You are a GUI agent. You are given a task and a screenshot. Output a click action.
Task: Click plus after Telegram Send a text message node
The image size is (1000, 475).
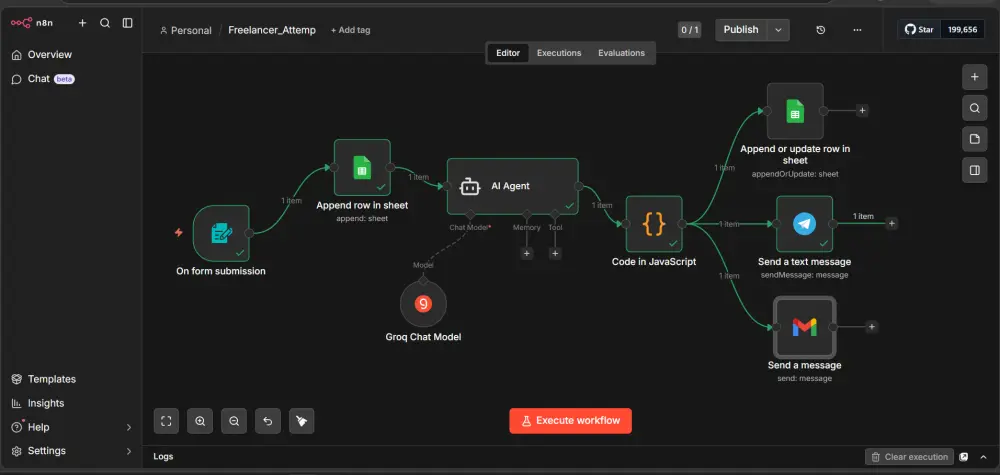(x=892, y=224)
